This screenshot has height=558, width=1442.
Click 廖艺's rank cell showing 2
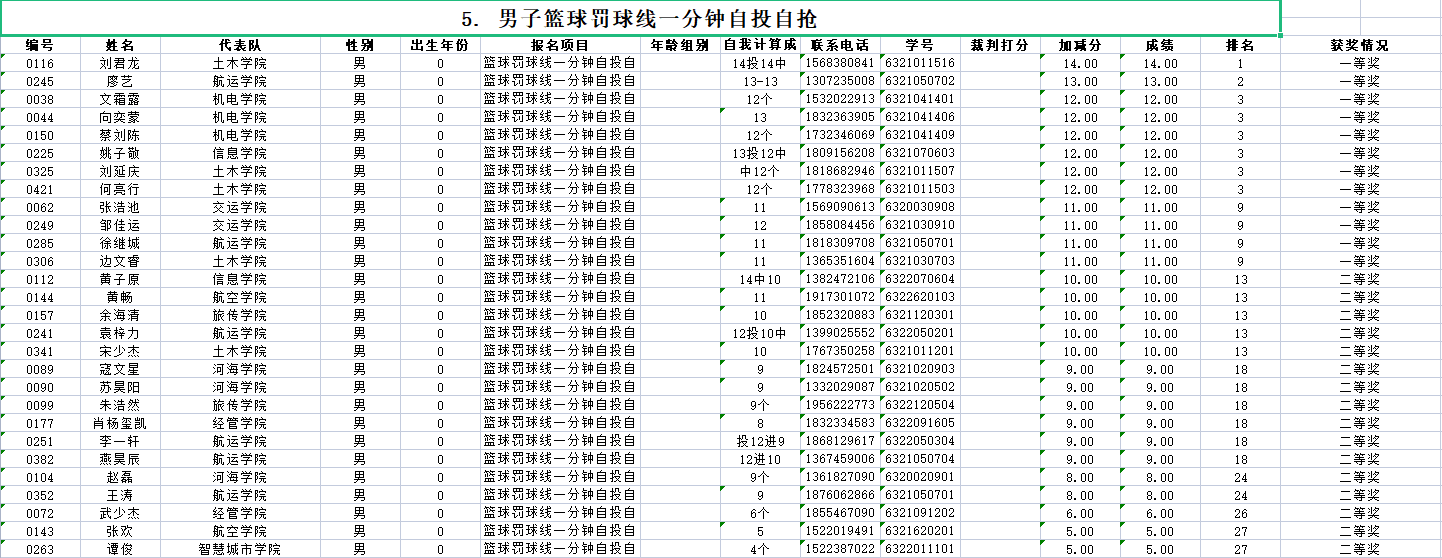[1240, 81]
